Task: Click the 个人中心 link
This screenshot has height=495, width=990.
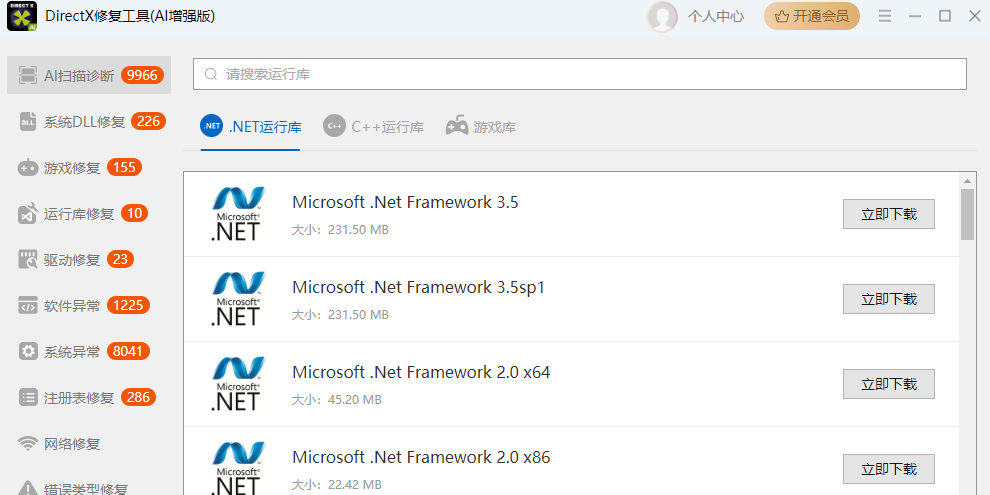Action: [x=716, y=16]
